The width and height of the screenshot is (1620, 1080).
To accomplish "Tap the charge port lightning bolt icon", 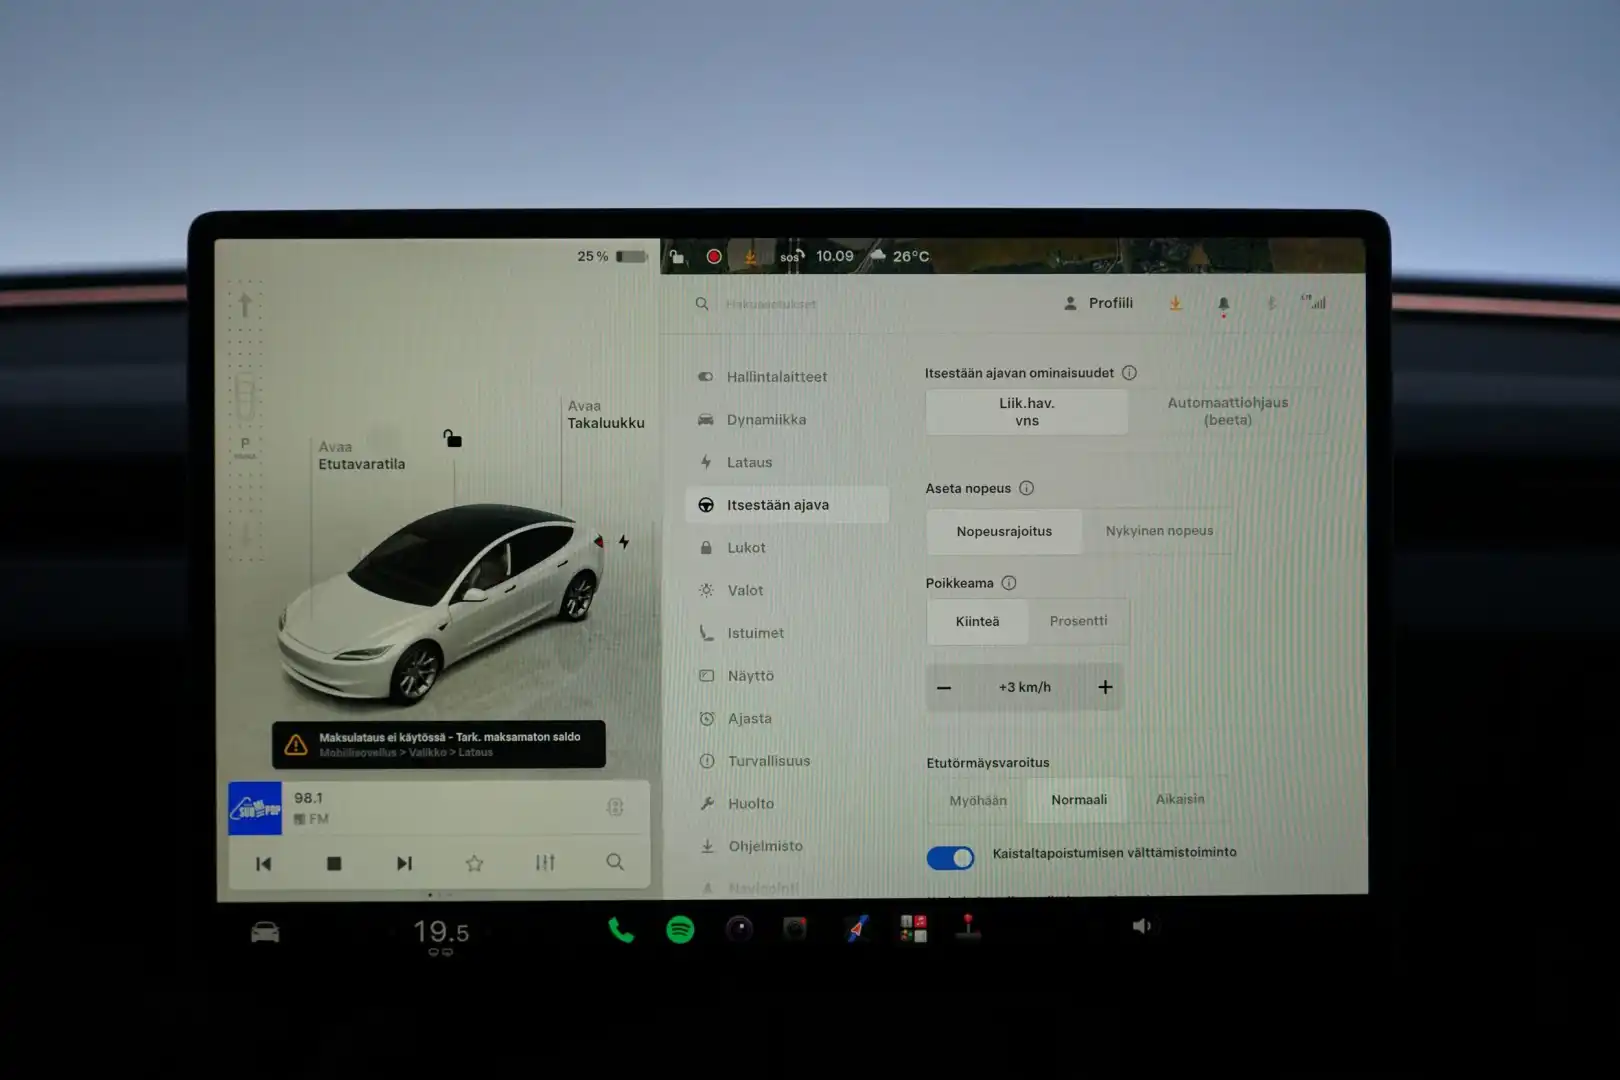I will click(624, 542).
